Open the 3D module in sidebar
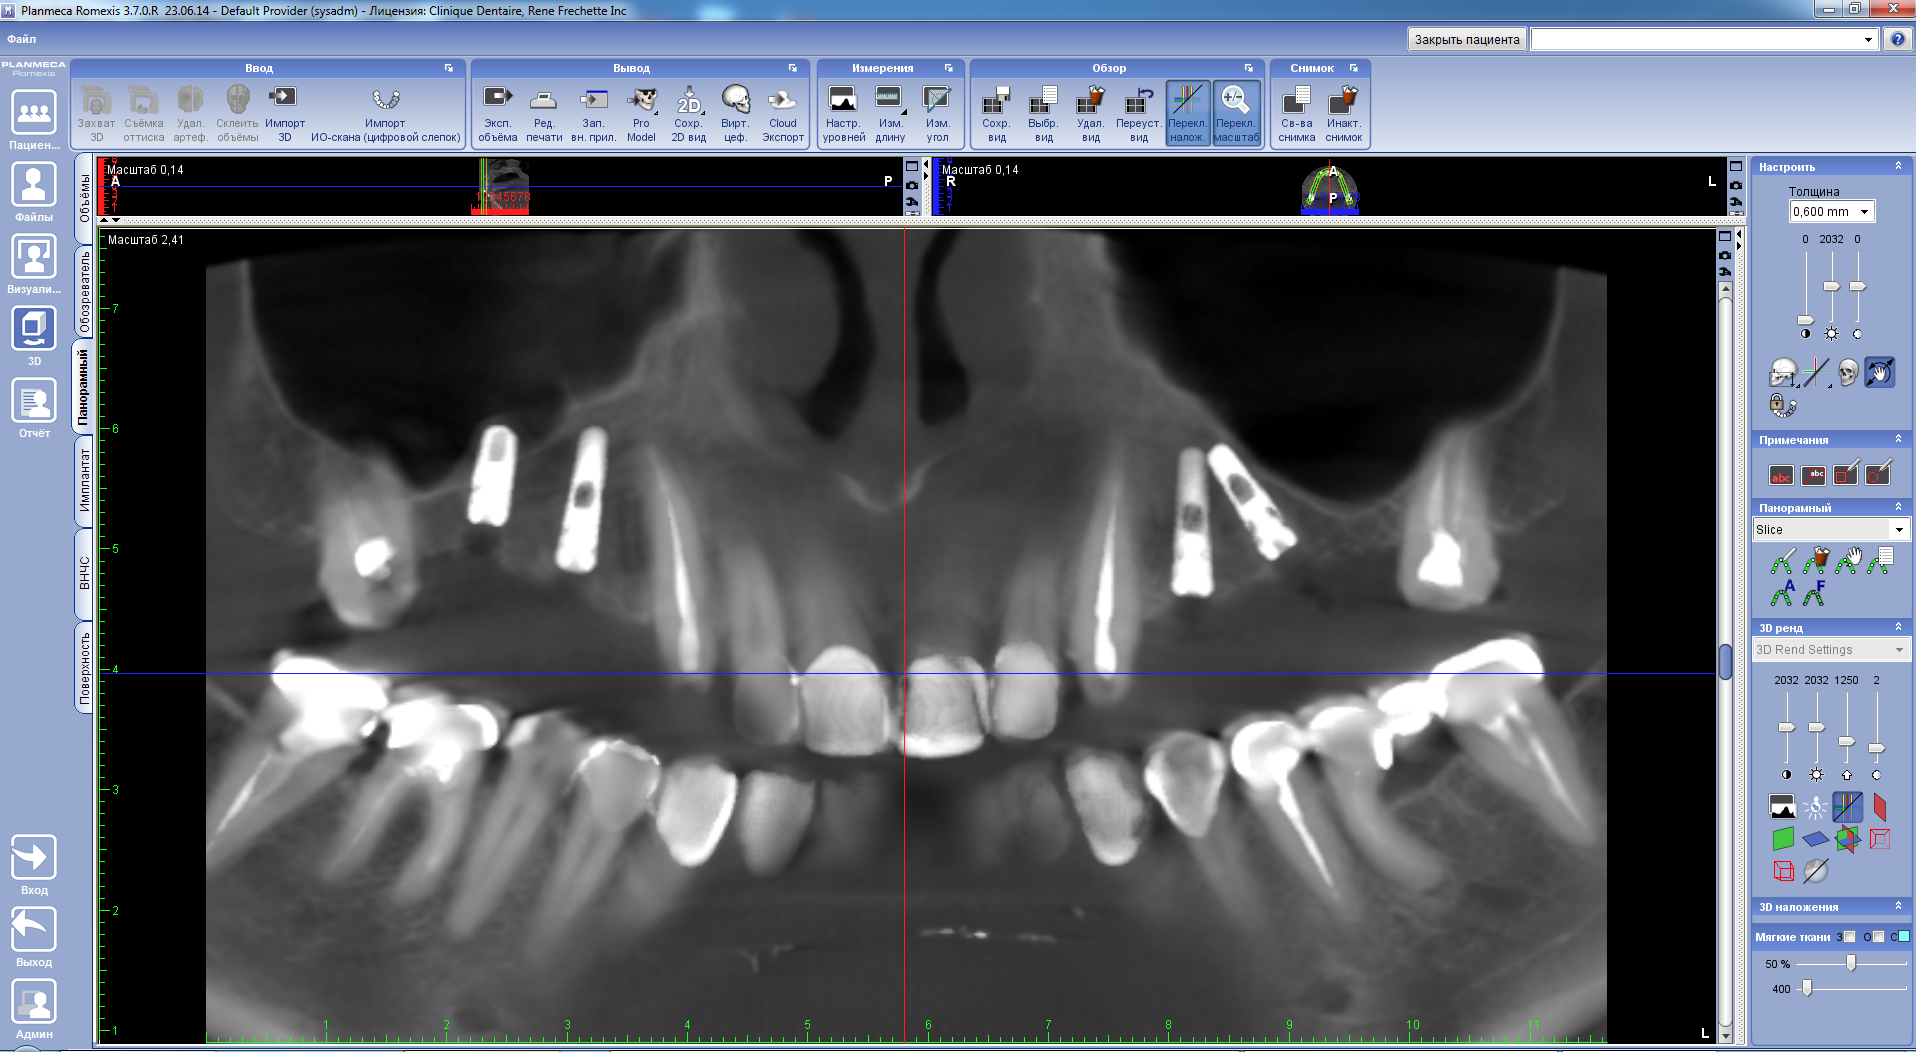 (x=34, y=329)
